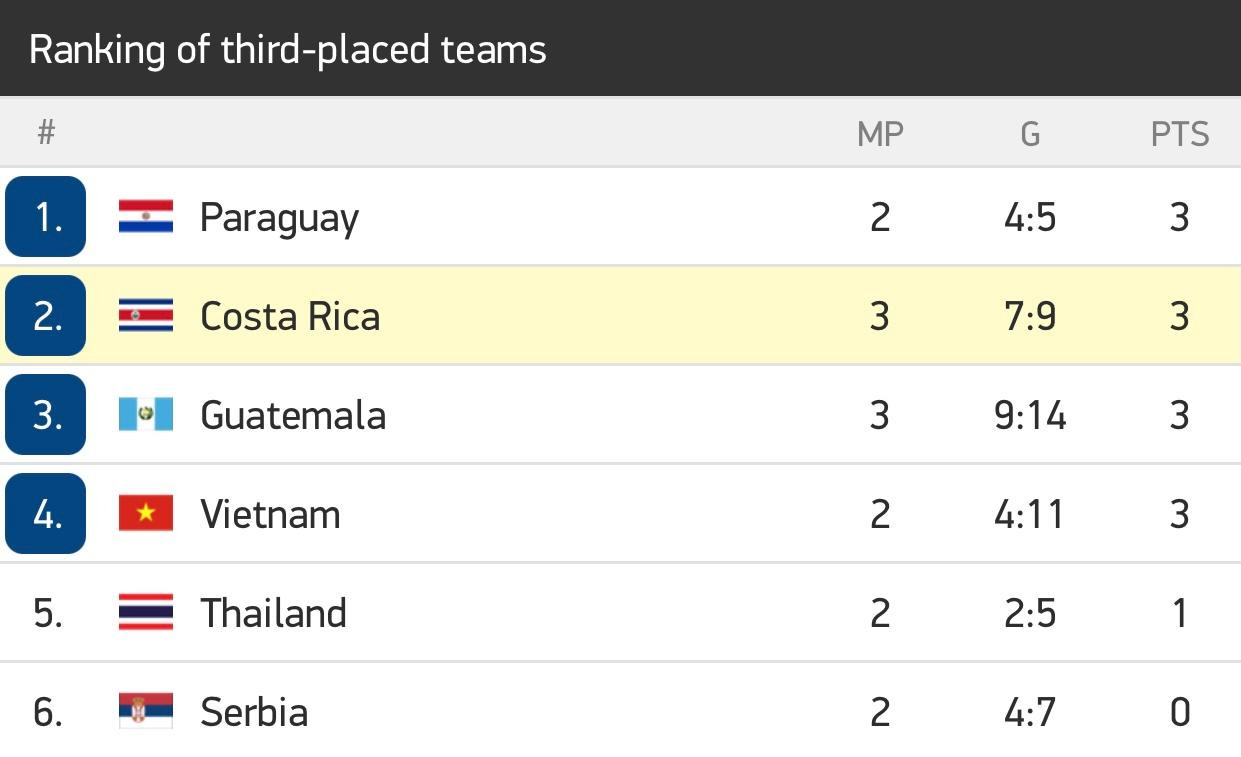Click the Serbia flag icon
Viewport: 1241px width, 757px height.
point(146,711)
